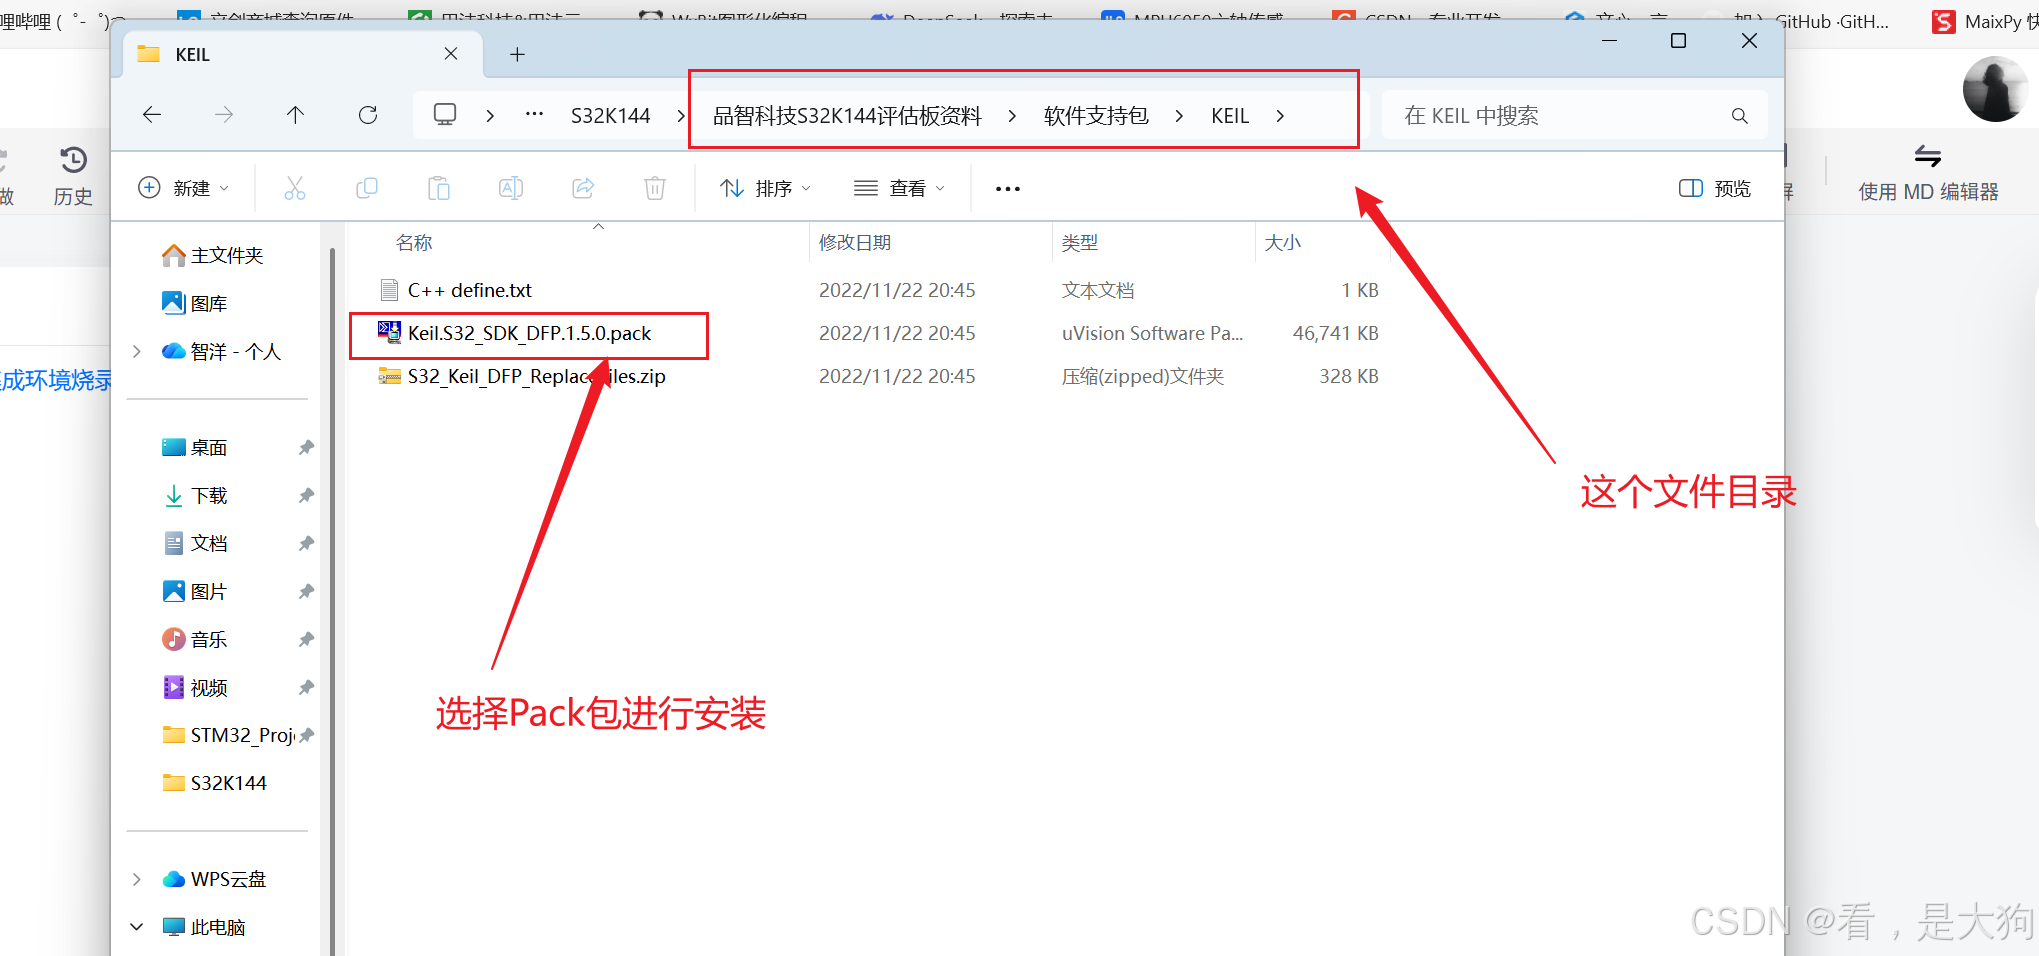
Task: Go forward with the right arrow button
Action: (224, 115)
